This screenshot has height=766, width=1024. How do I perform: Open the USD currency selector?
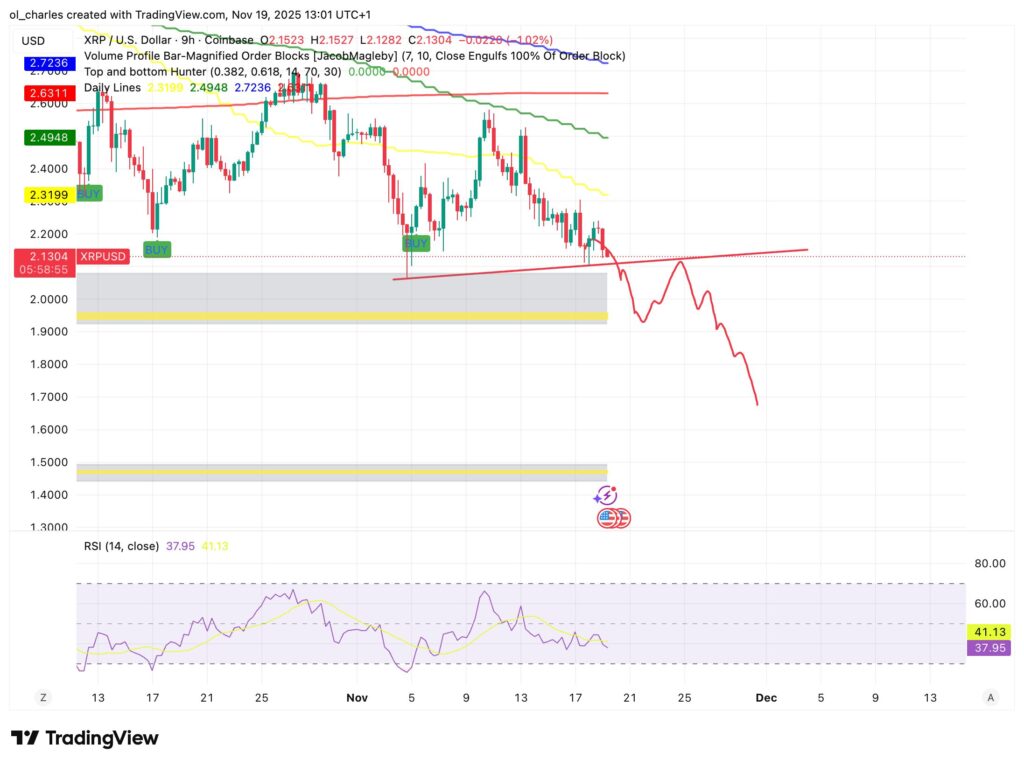pyautogui.click(x=34, y=41)
